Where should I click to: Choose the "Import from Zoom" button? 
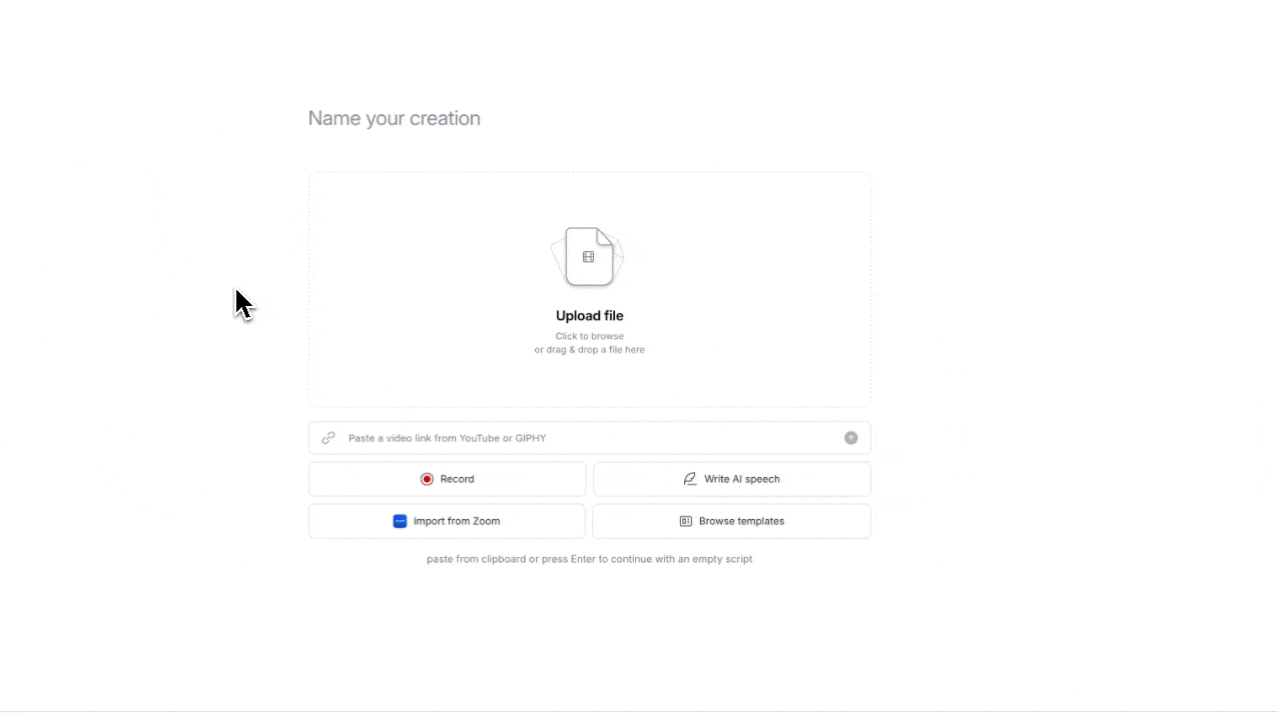[x=447, y=521]
